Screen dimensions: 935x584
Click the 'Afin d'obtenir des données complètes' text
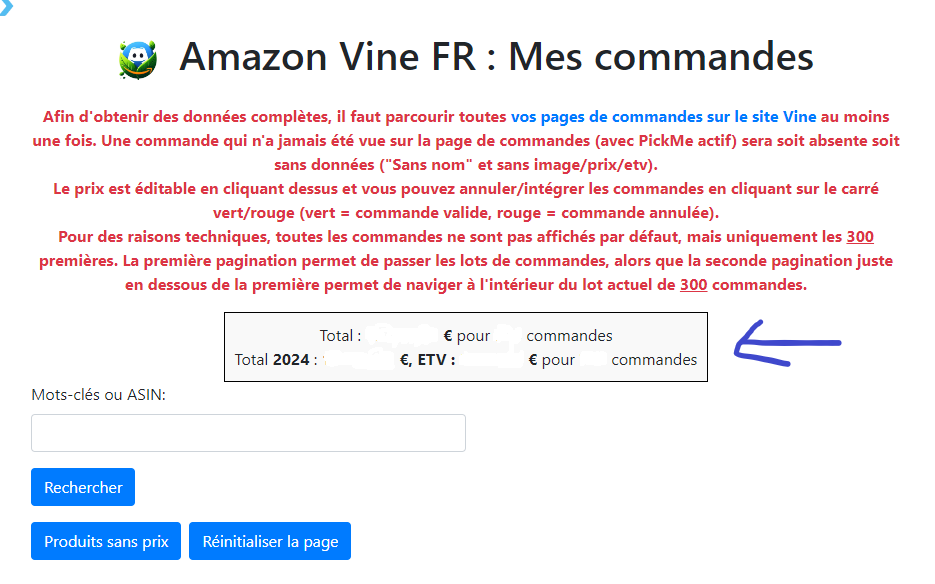pyautogui.click(x=200, y=117)
